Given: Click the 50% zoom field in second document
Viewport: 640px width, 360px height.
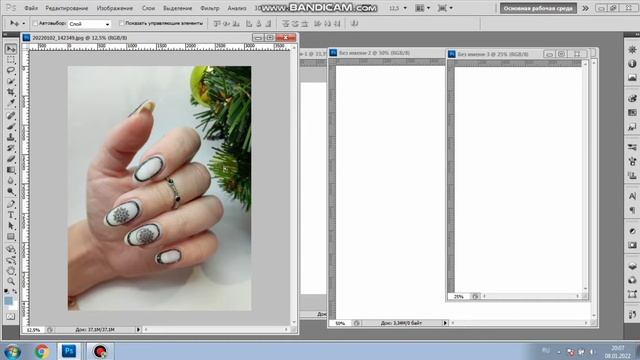Looking at the screenshot, I should (340, 323).
